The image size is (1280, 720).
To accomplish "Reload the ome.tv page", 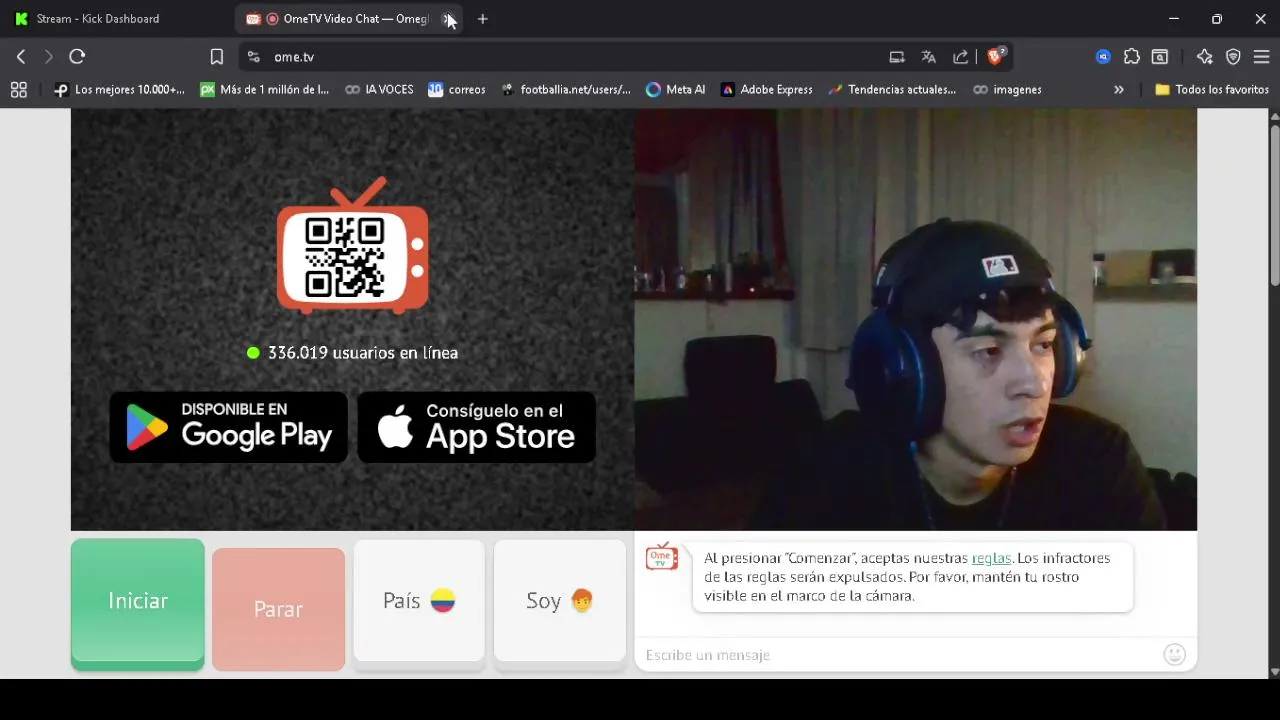I will [77, 57].
